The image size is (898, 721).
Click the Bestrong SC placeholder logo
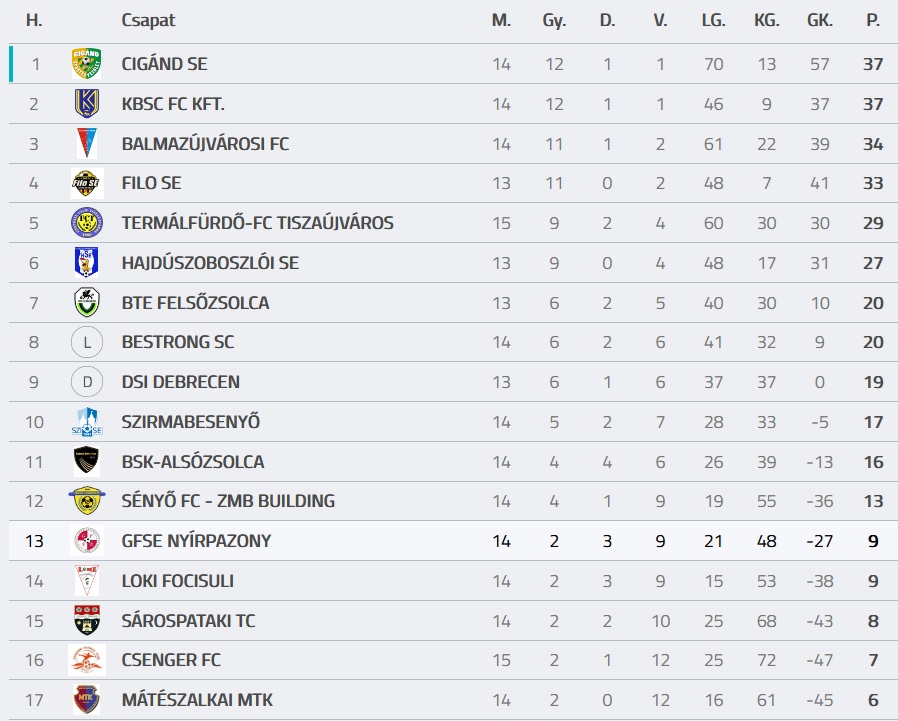point(87,342)
